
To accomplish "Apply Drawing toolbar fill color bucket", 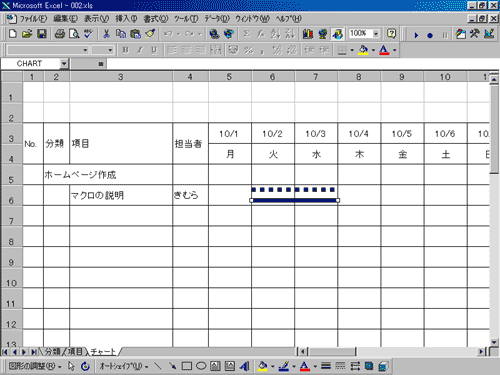I will click(x=263, y=366).
